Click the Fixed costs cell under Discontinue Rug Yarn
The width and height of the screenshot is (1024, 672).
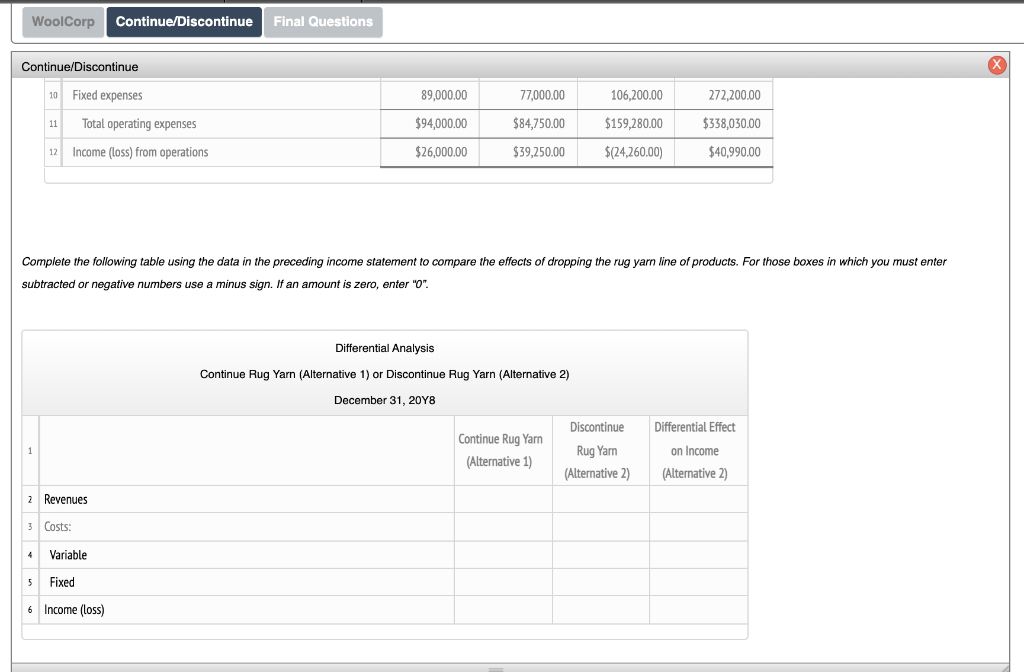click(600, 582)
